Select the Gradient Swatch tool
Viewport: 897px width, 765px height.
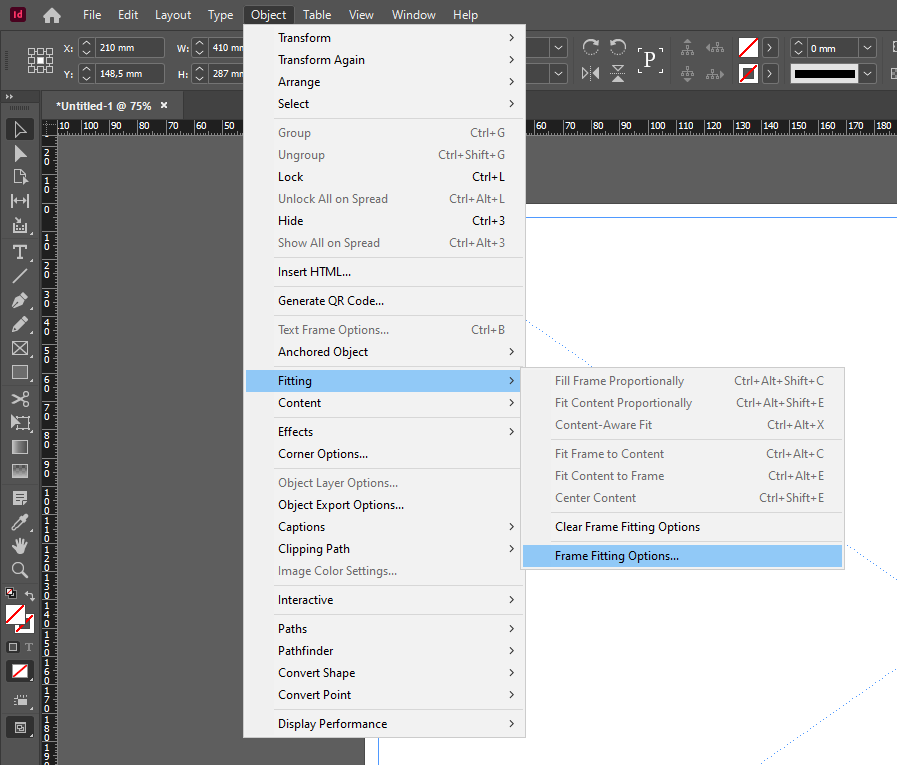20,447
